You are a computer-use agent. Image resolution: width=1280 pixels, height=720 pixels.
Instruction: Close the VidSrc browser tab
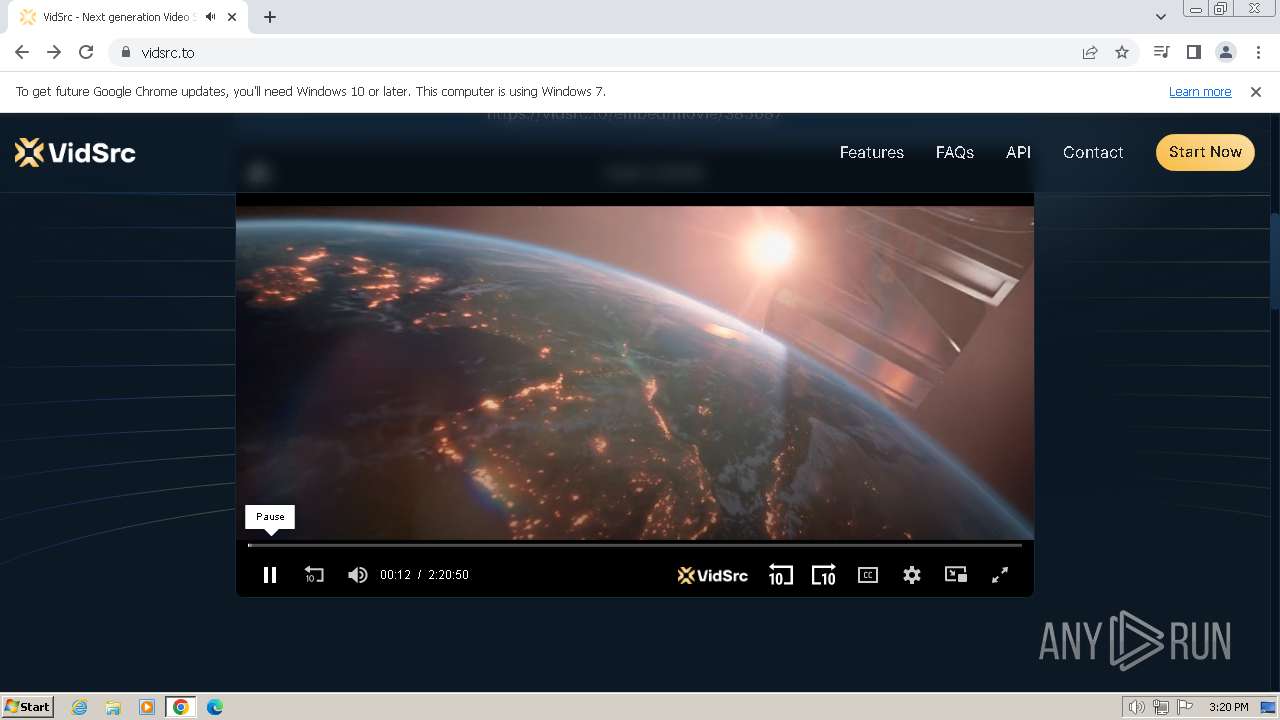[233, 17]
